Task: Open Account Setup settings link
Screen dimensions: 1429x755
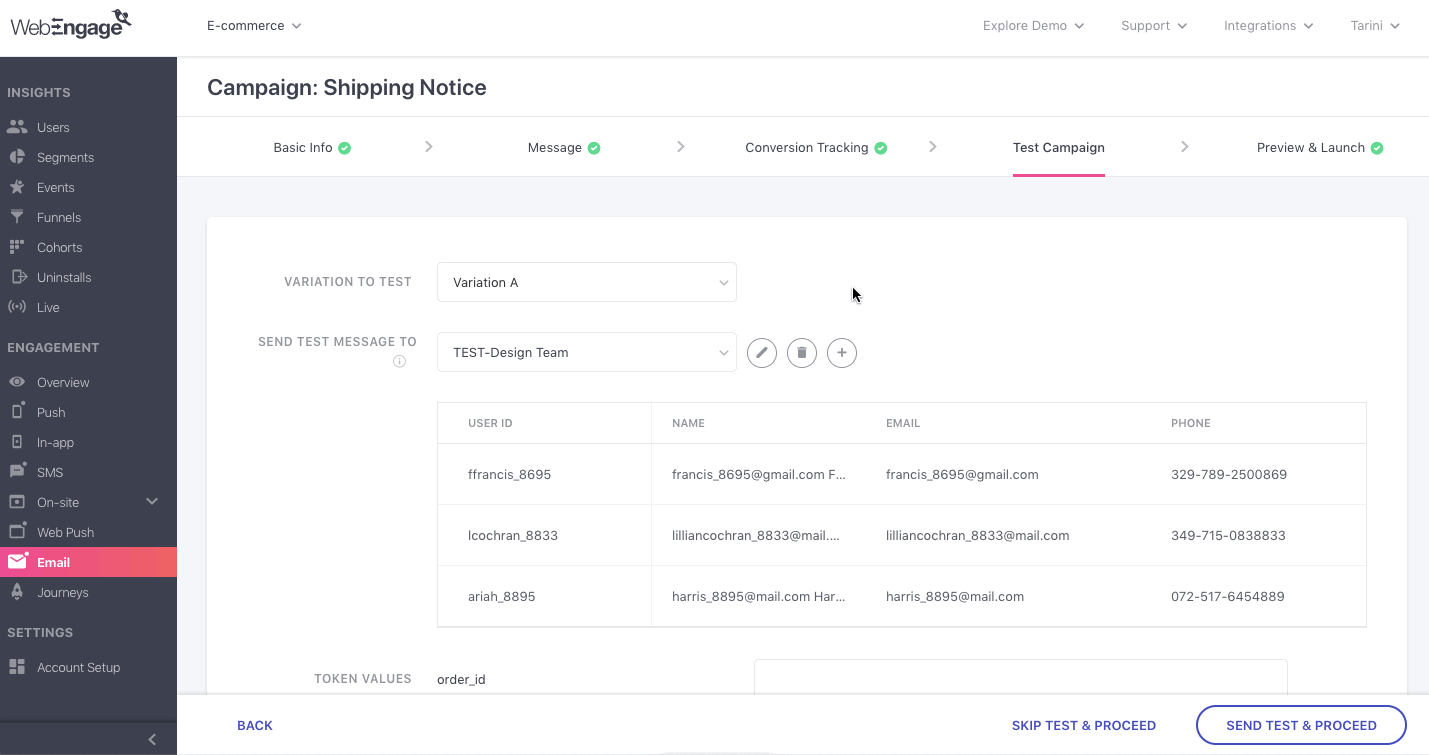Action: (x=78, y=667)
